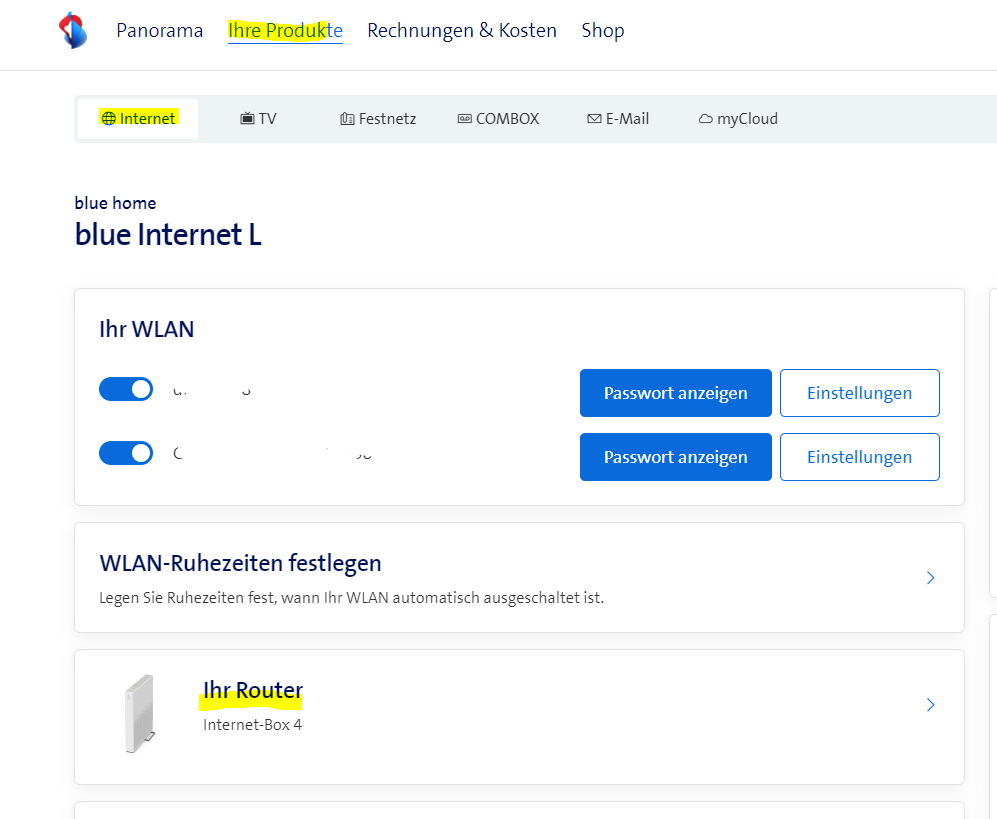Click the Swisscom logo icon
The image size is (997, 819).
tap(73, 31)
